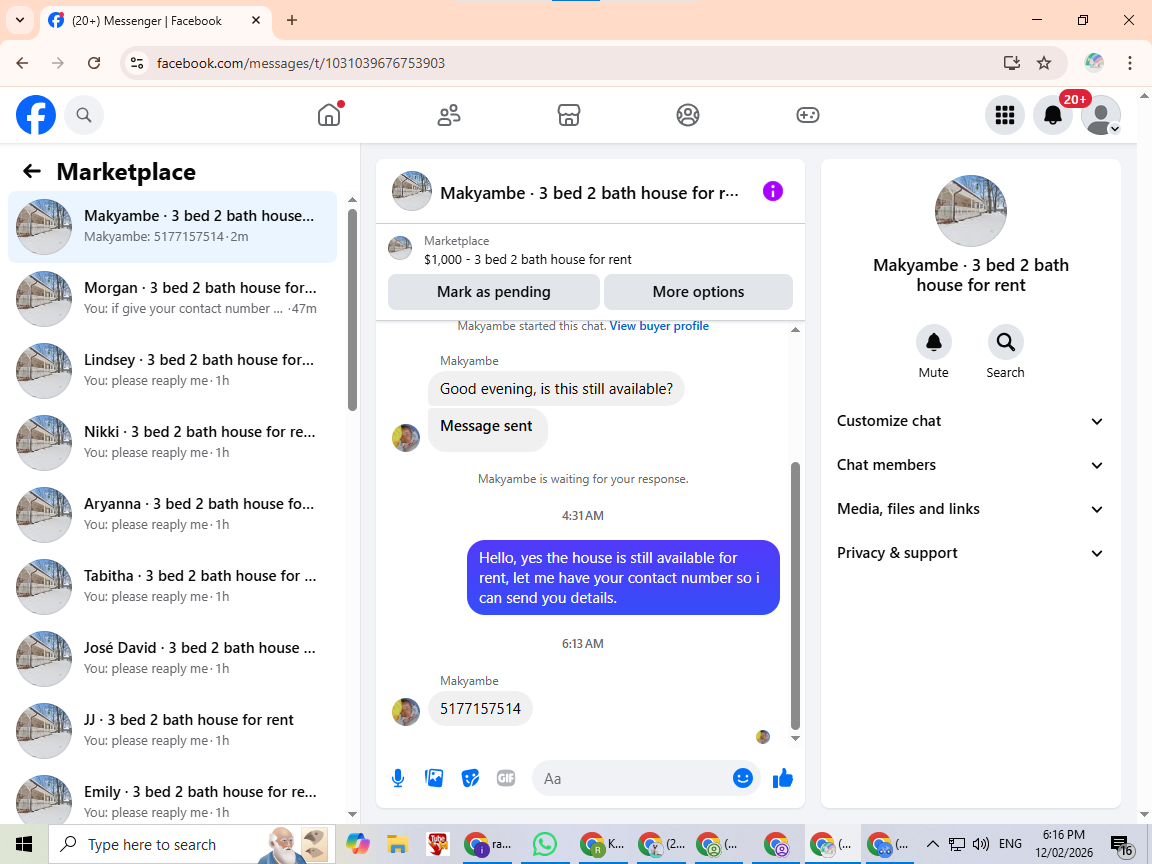The height and width of the screenshot is (864, 1152).
Task: Open the Aryanna conversation
Action: point(173,514)
